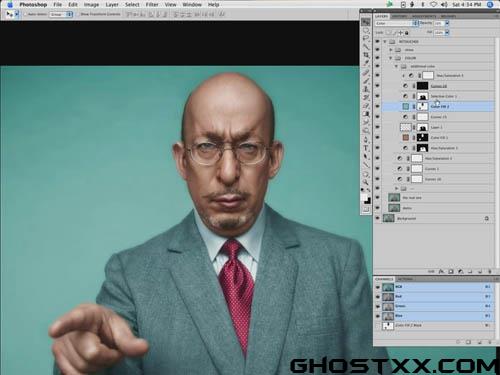This screenshot has width=500, height=375.
Task: Select the Type tool in the toolbox
Action: (x=366, y=148)
